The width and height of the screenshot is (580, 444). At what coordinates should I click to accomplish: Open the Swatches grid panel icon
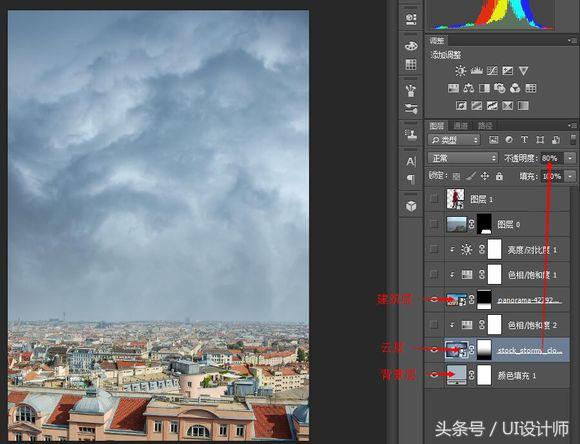411,64
